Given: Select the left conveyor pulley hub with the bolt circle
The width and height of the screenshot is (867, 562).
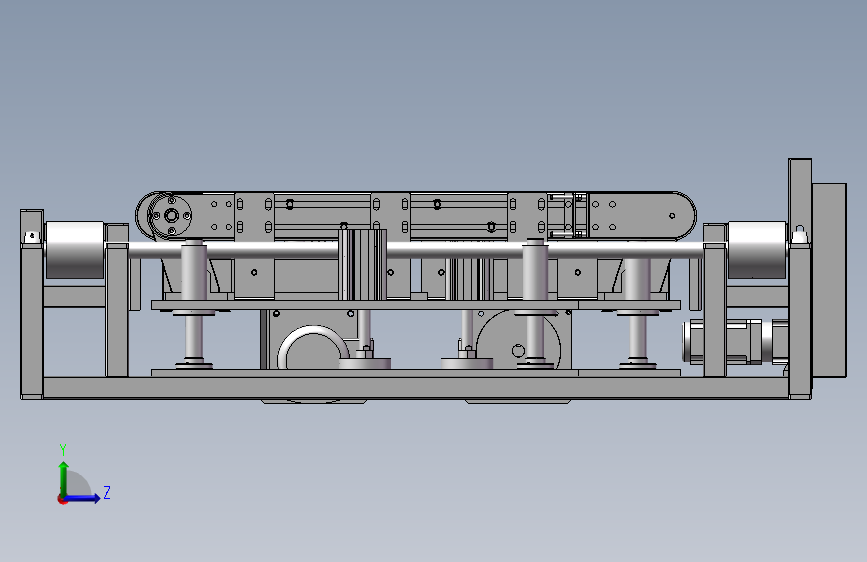Looking at the screenshot, I should pyautogui.click(x=171, y=216).
